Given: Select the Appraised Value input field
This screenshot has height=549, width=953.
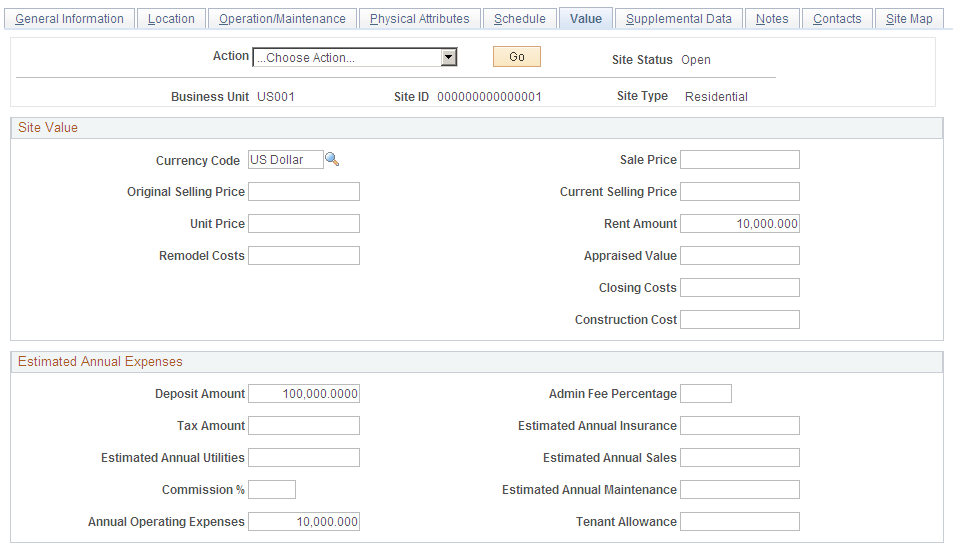Looking at the screenshot, I should click(740, 255).
